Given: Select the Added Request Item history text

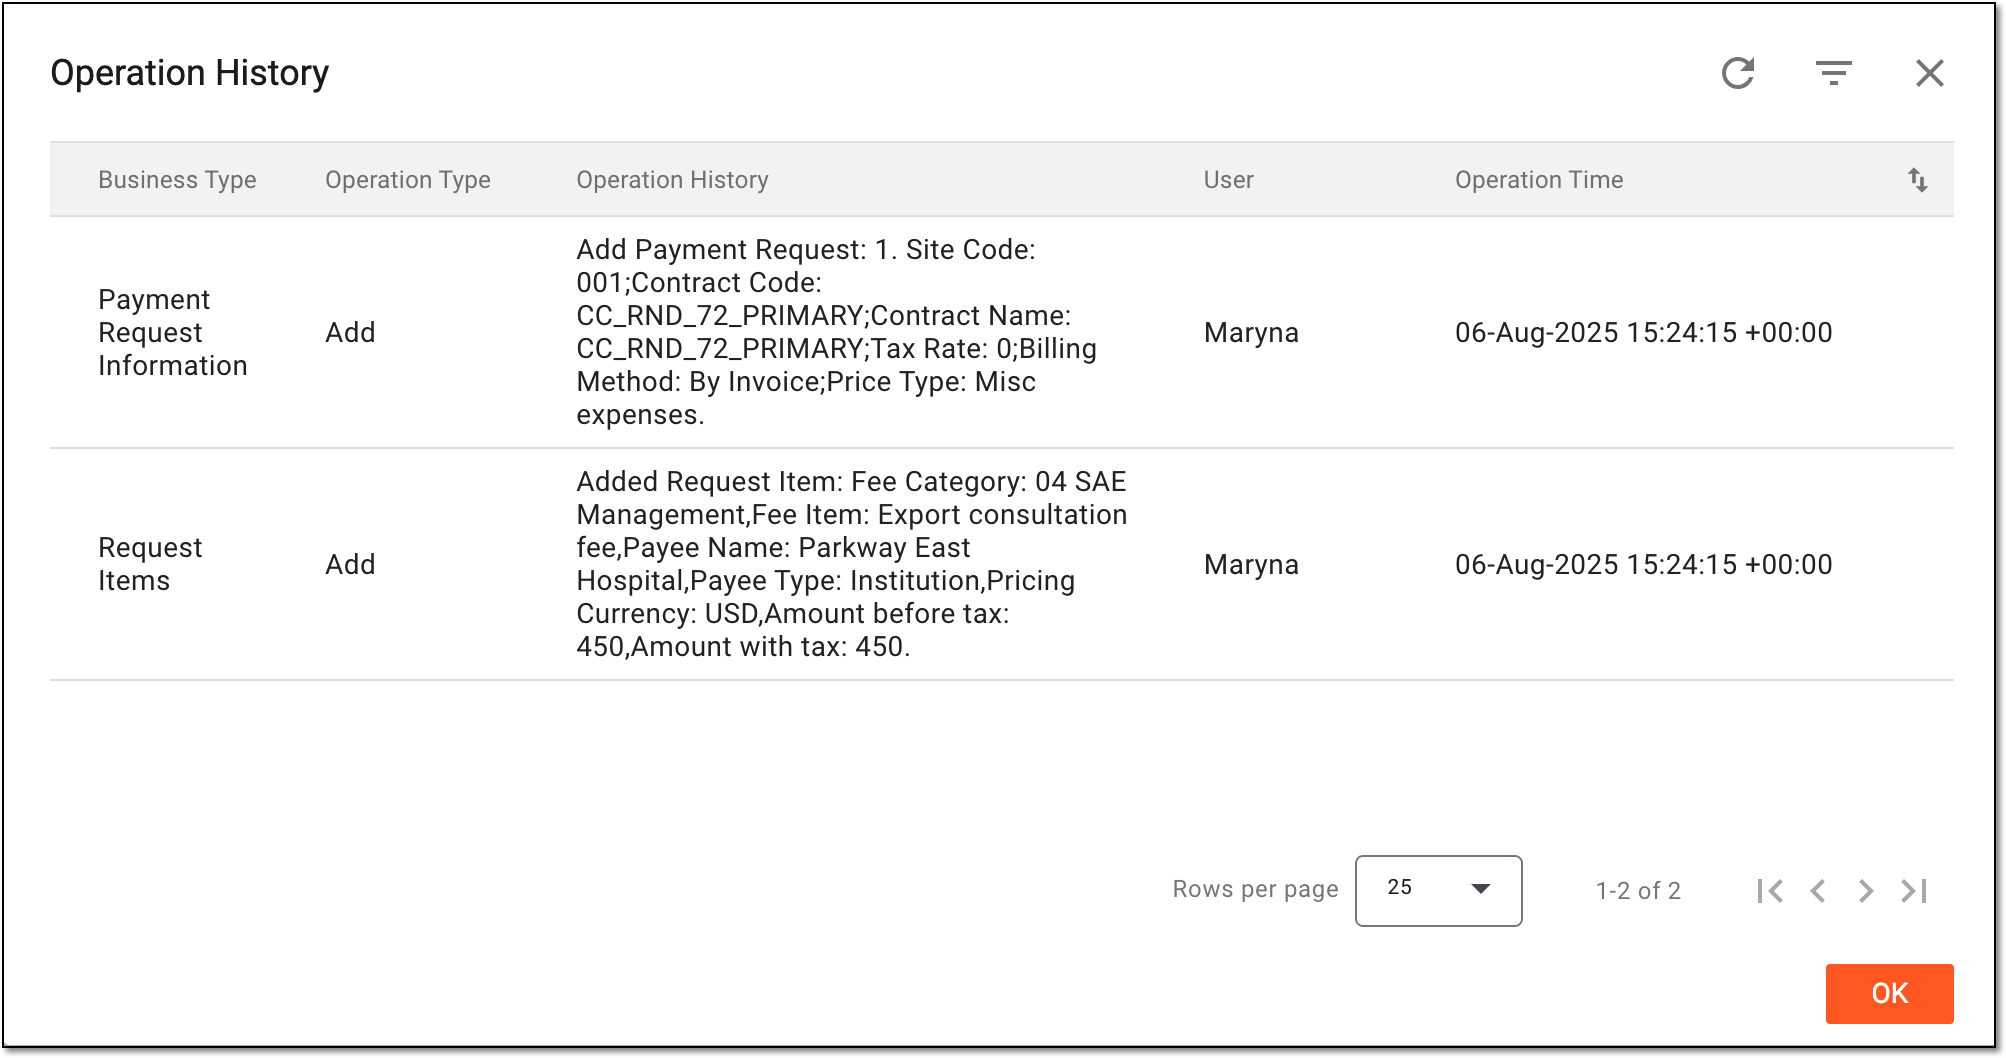Looking at the screenshot, I should click(x=852, y=564).
